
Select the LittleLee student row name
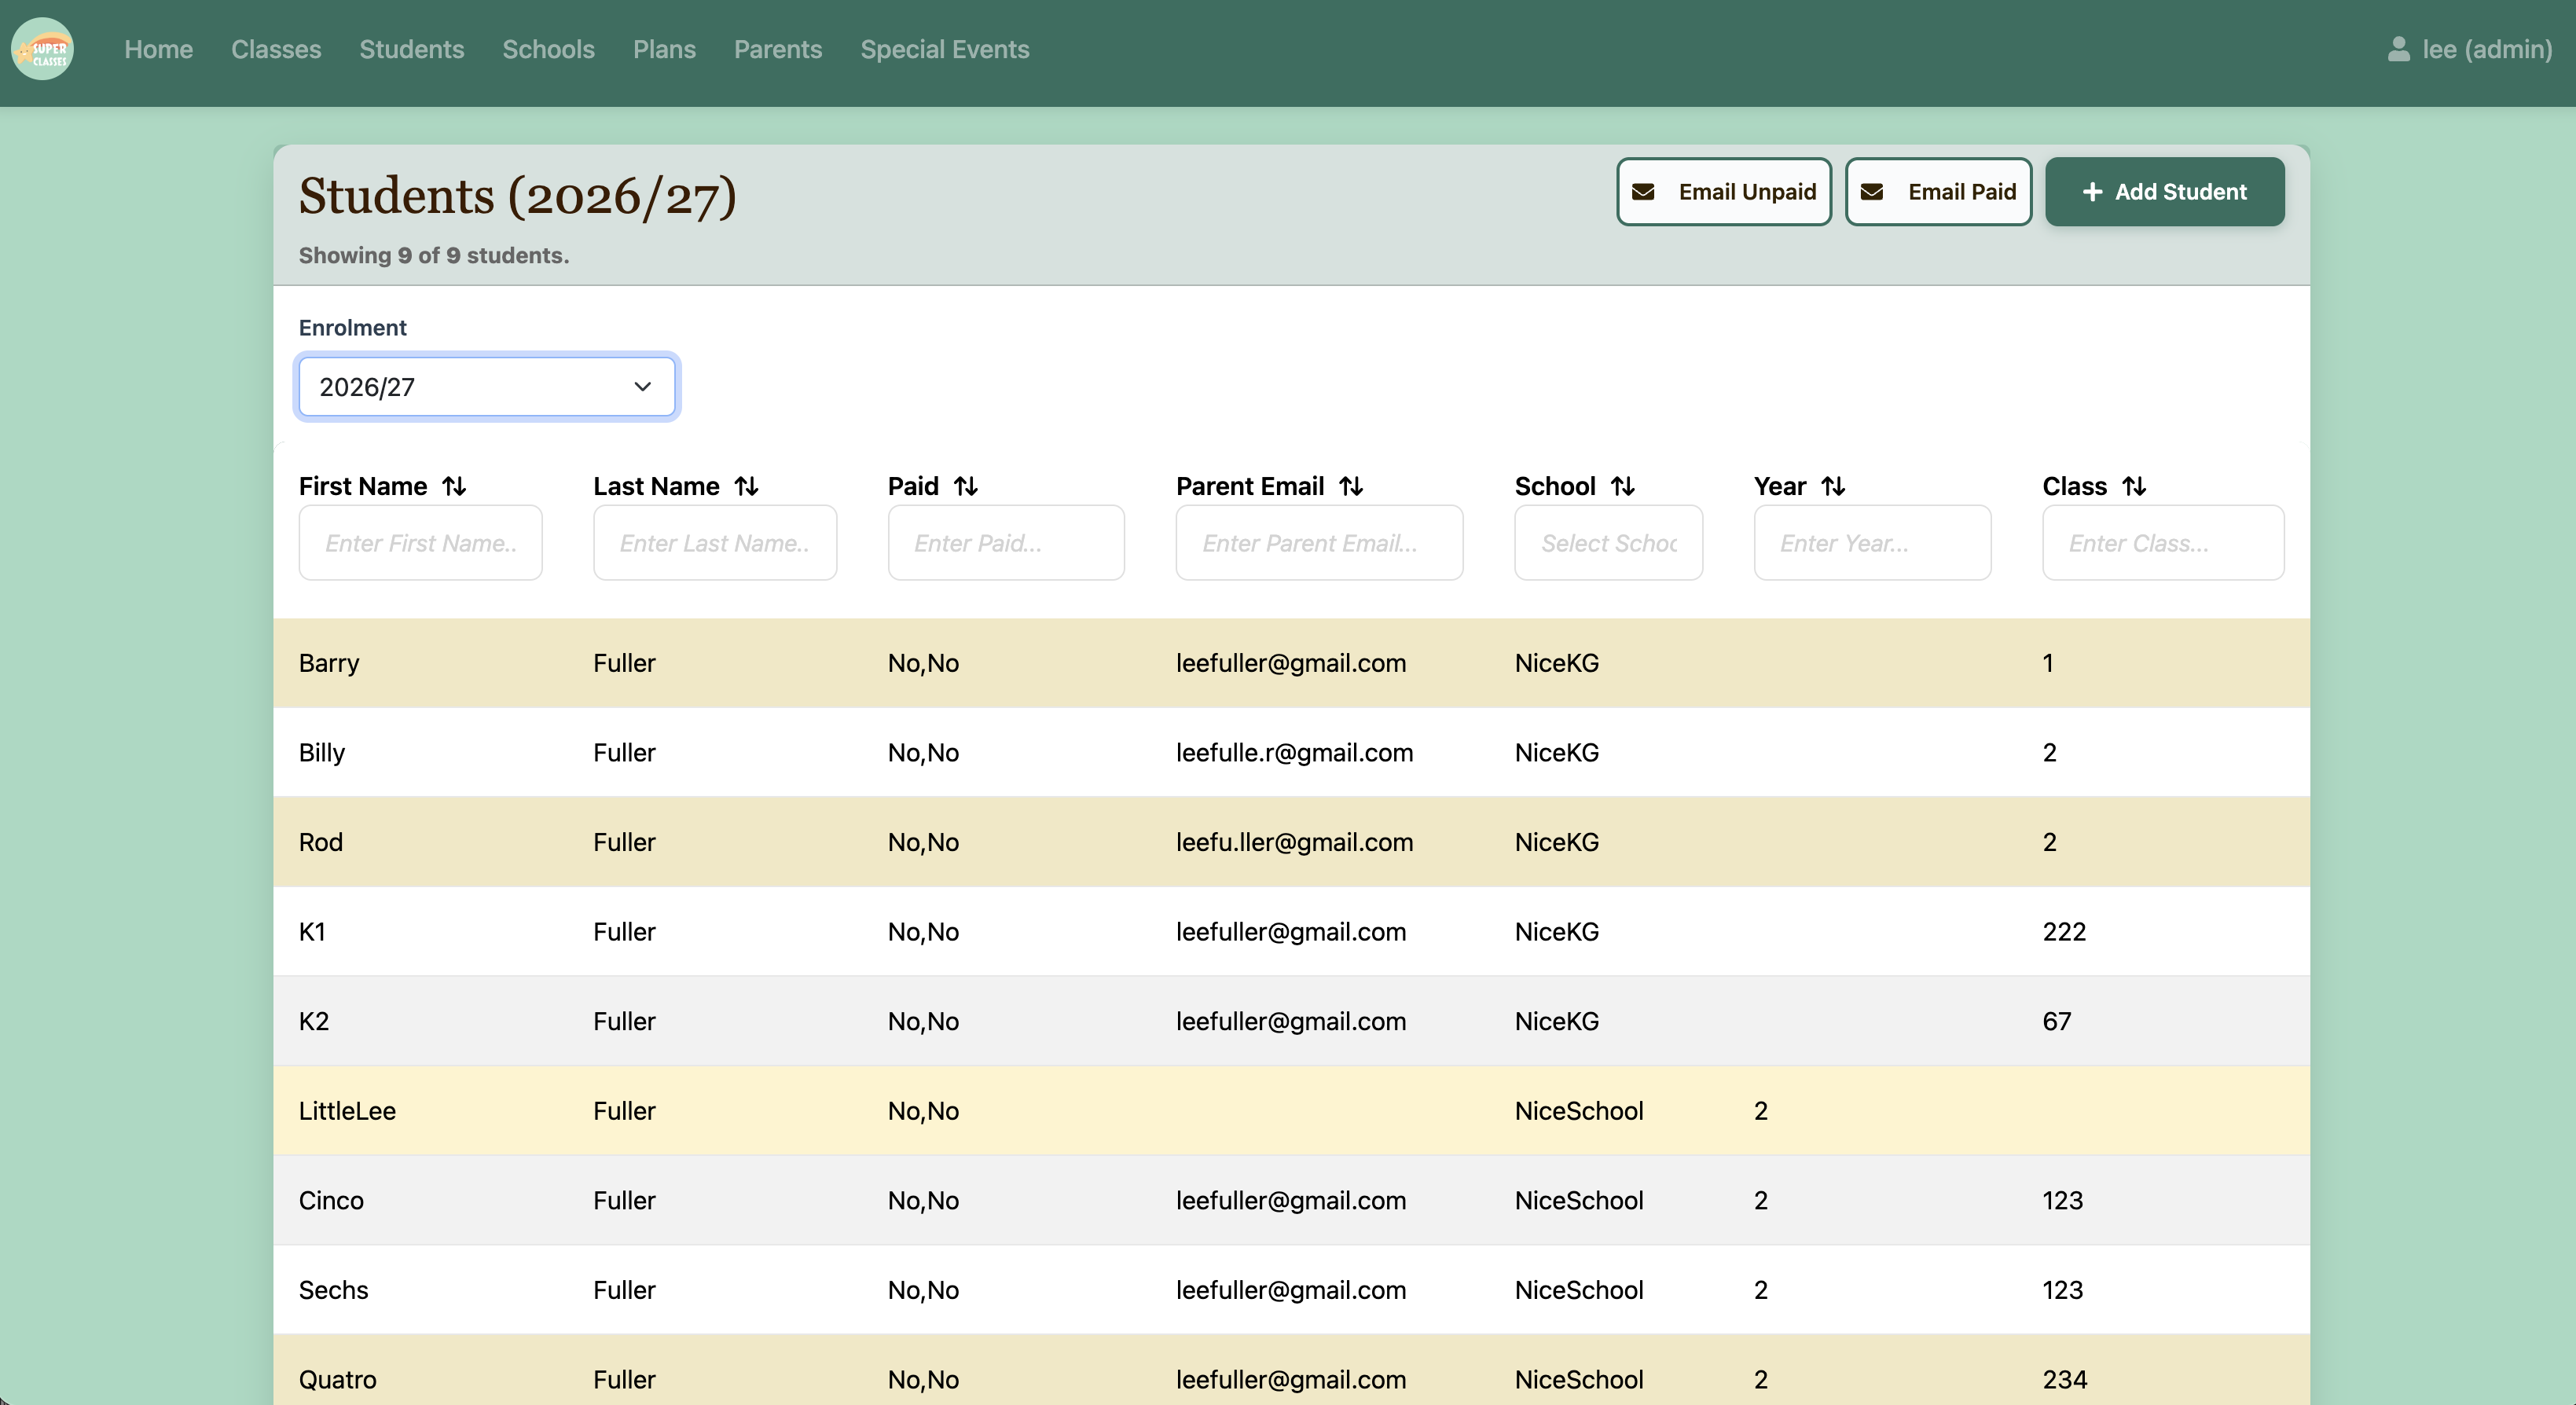[x=347, y=1111]
